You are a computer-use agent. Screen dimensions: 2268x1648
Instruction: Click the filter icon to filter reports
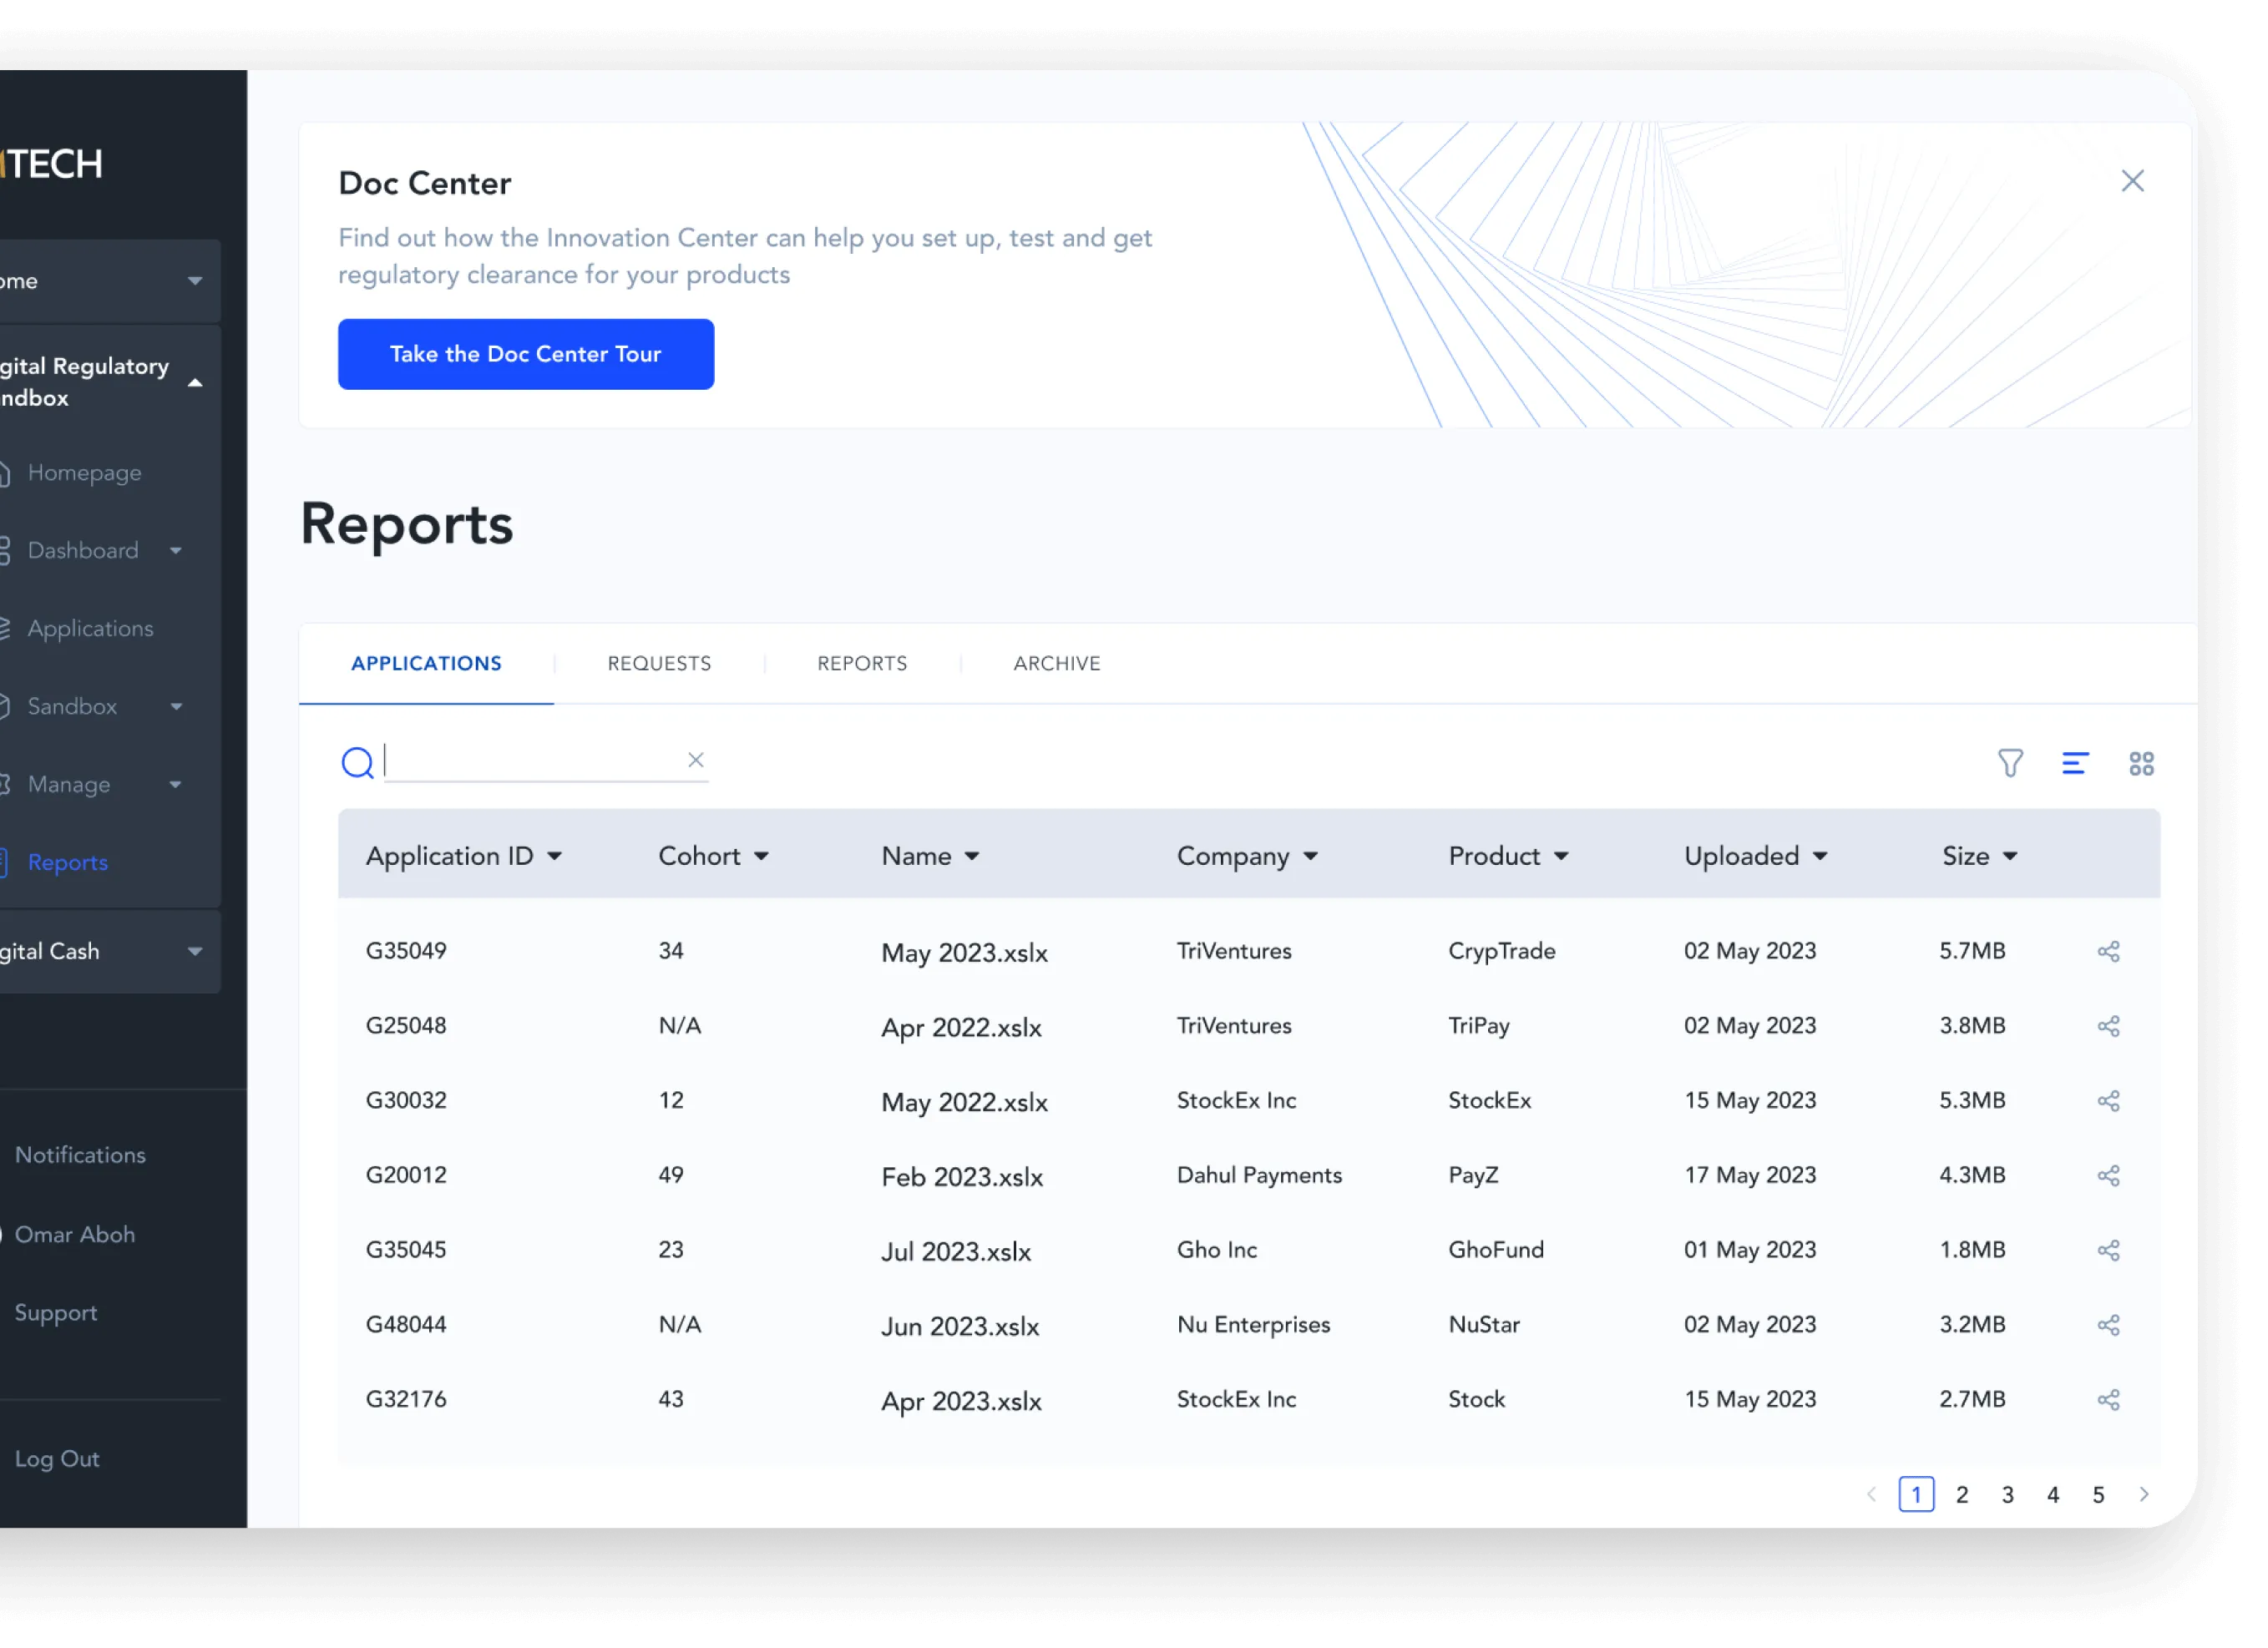click(x=2009, y=762)
